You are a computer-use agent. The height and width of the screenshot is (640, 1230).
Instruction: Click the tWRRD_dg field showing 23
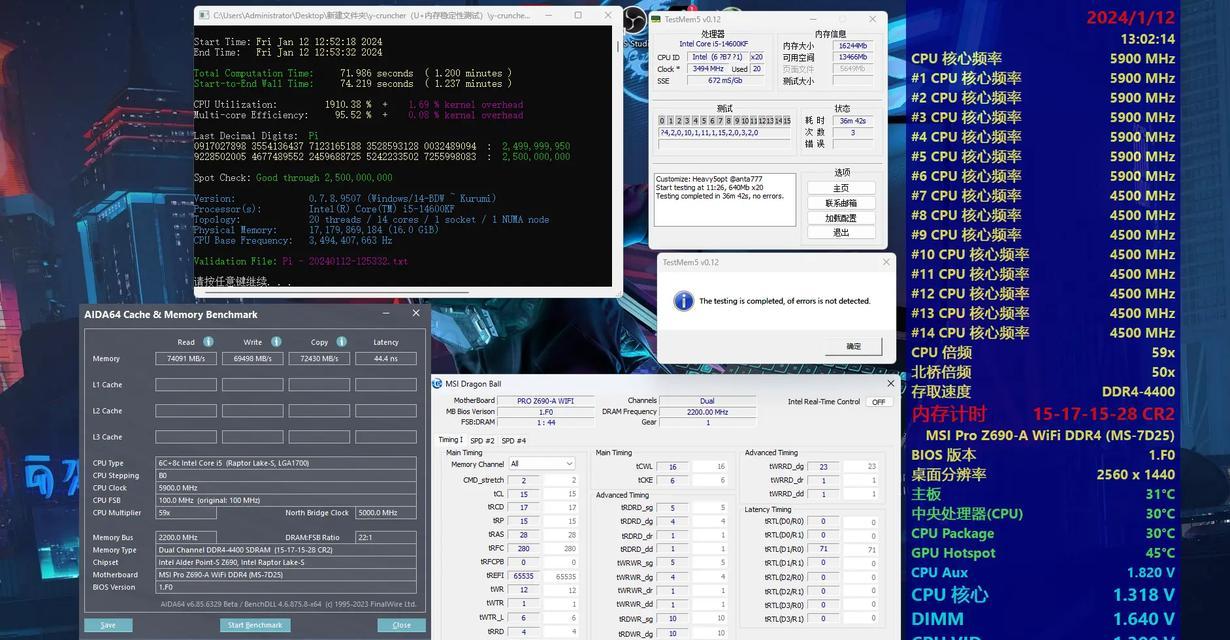[x=823, y=467]
